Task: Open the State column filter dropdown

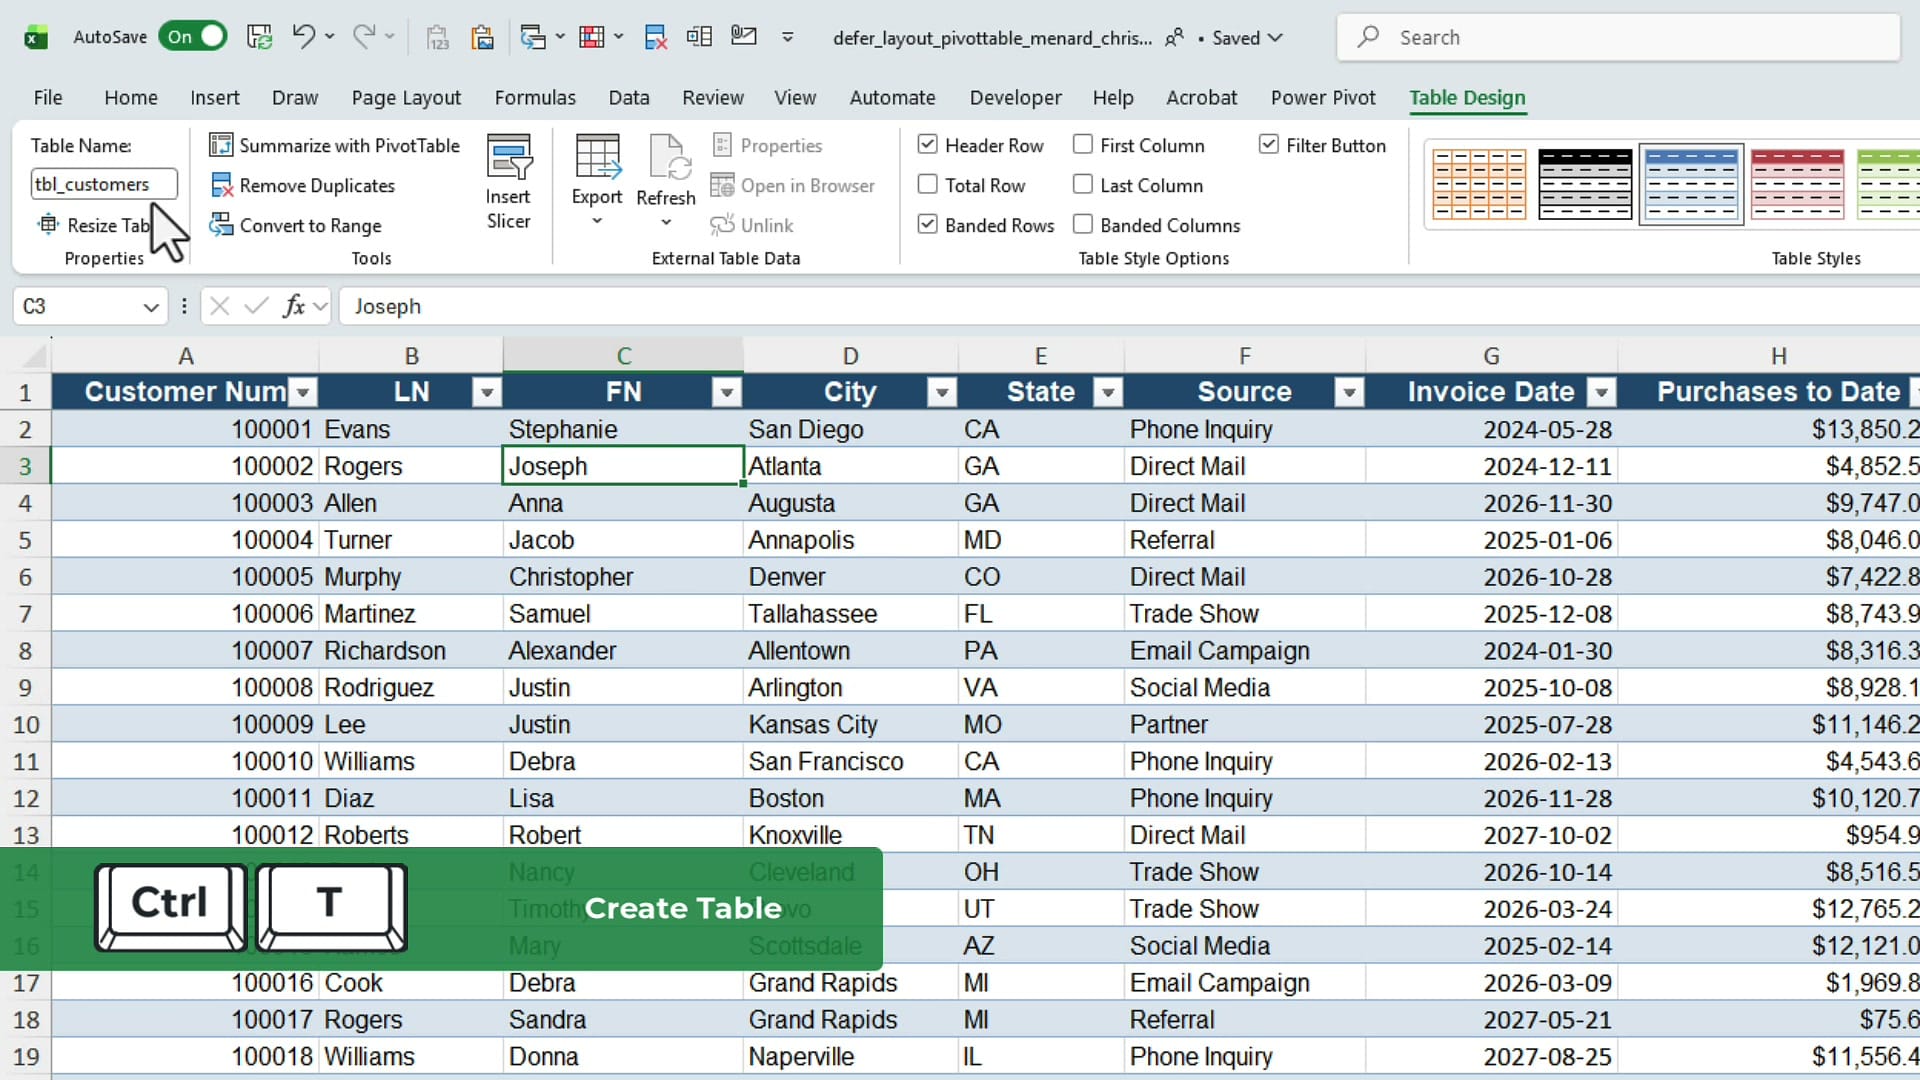Action: (x=1108, y=392)
